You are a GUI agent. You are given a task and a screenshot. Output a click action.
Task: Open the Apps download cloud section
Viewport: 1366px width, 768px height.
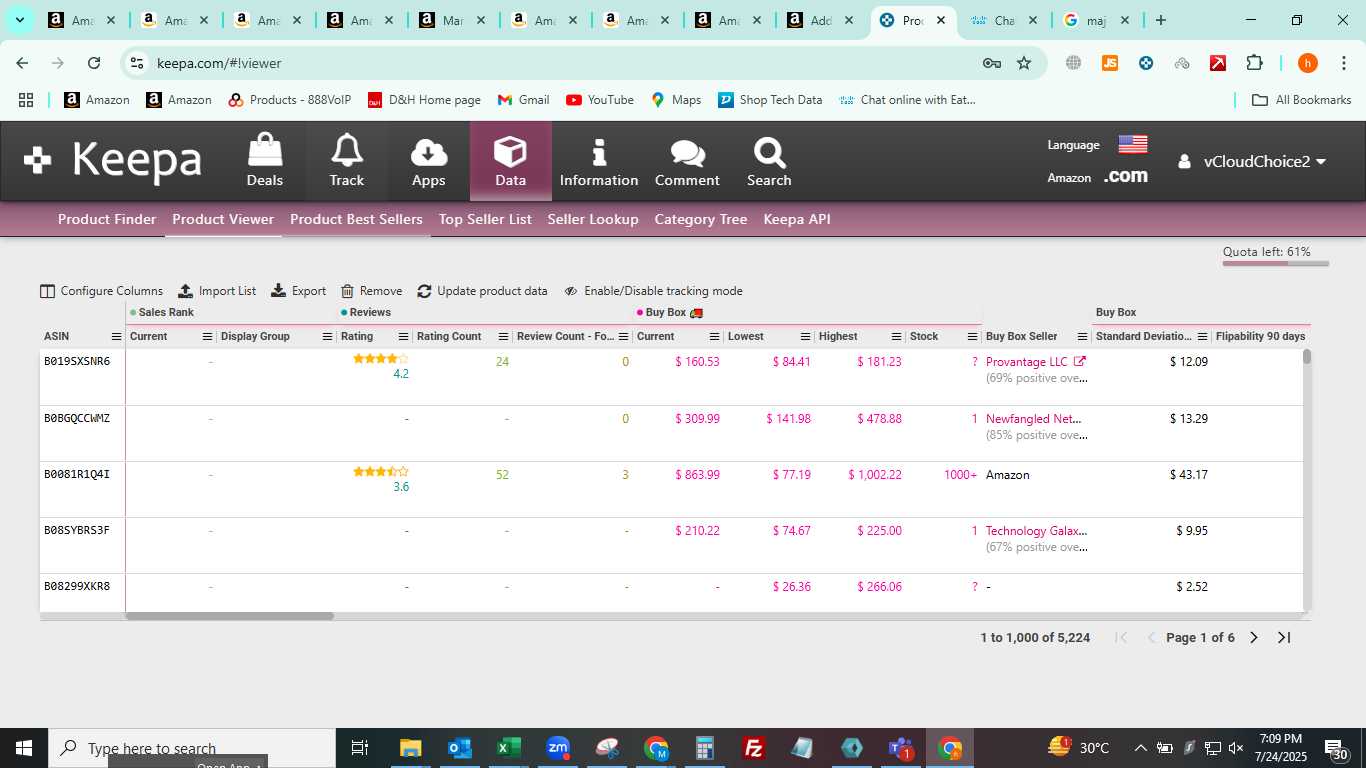point(428,161)
